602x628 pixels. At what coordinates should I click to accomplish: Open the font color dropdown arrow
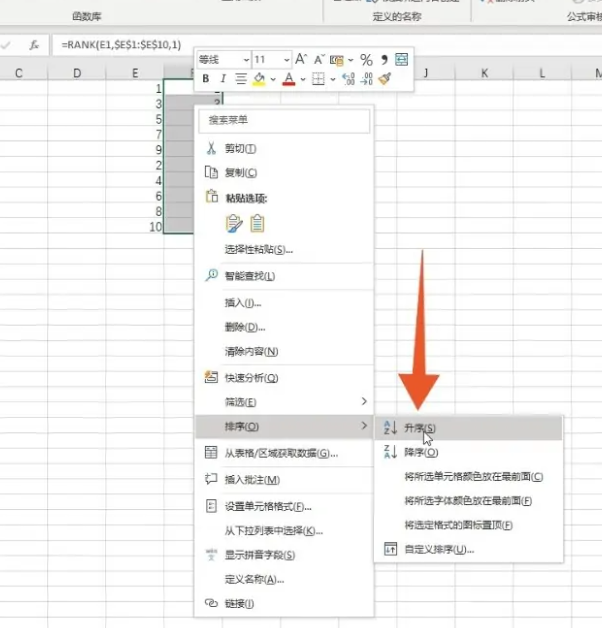click(x=303, y=79)
